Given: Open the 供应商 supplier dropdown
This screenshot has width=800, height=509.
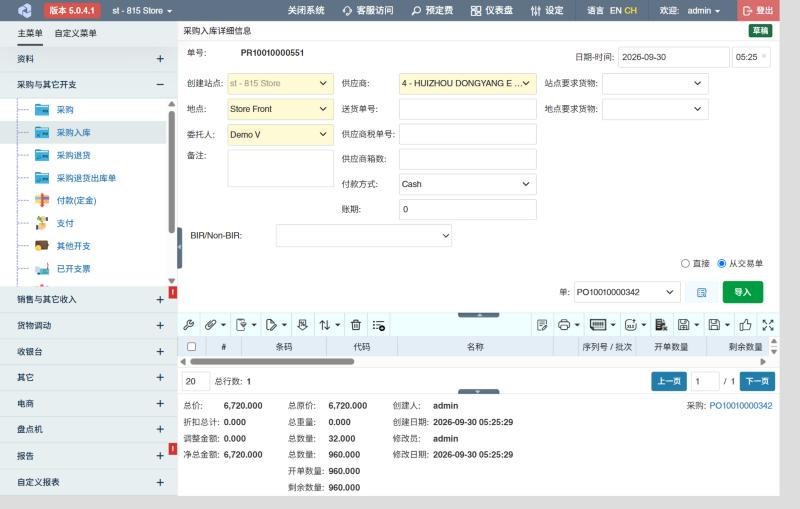Looking at the screenshot, I should click(467, 83).
